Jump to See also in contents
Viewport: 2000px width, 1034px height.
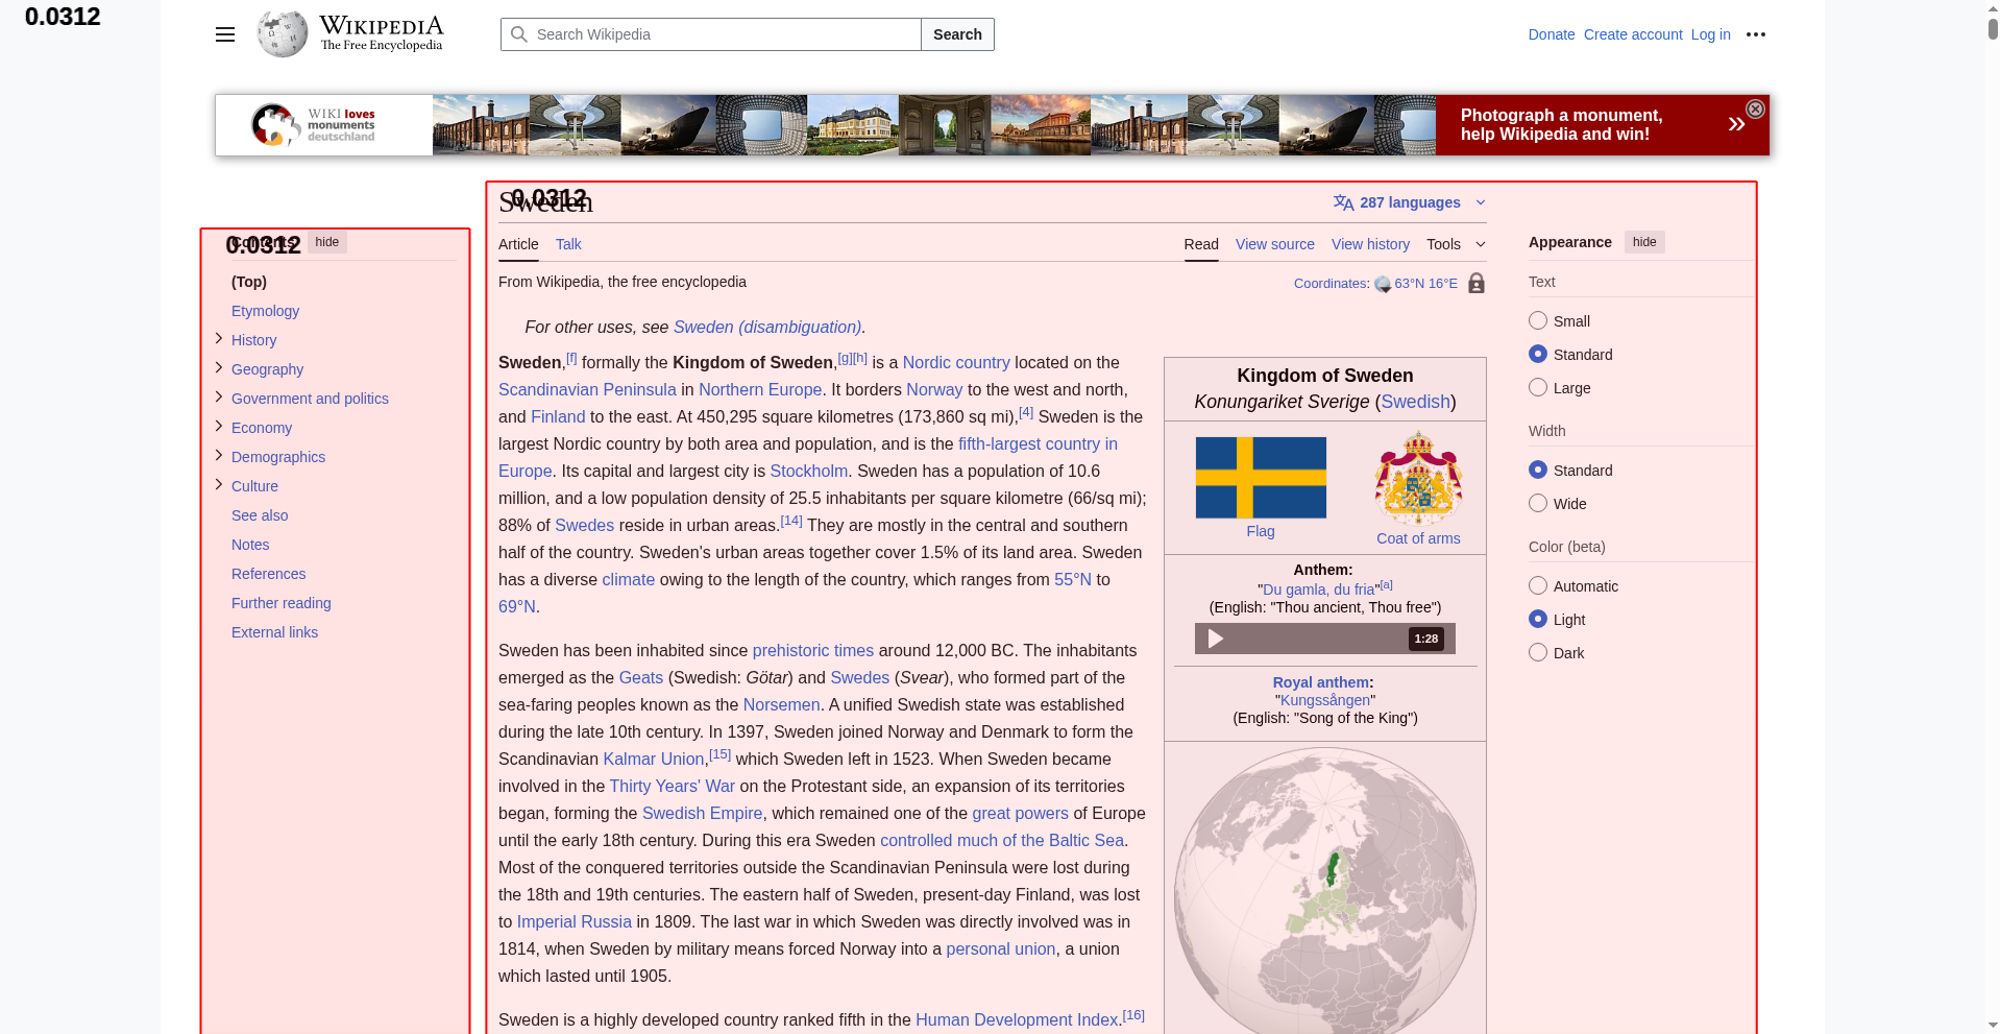coord(259,515)
